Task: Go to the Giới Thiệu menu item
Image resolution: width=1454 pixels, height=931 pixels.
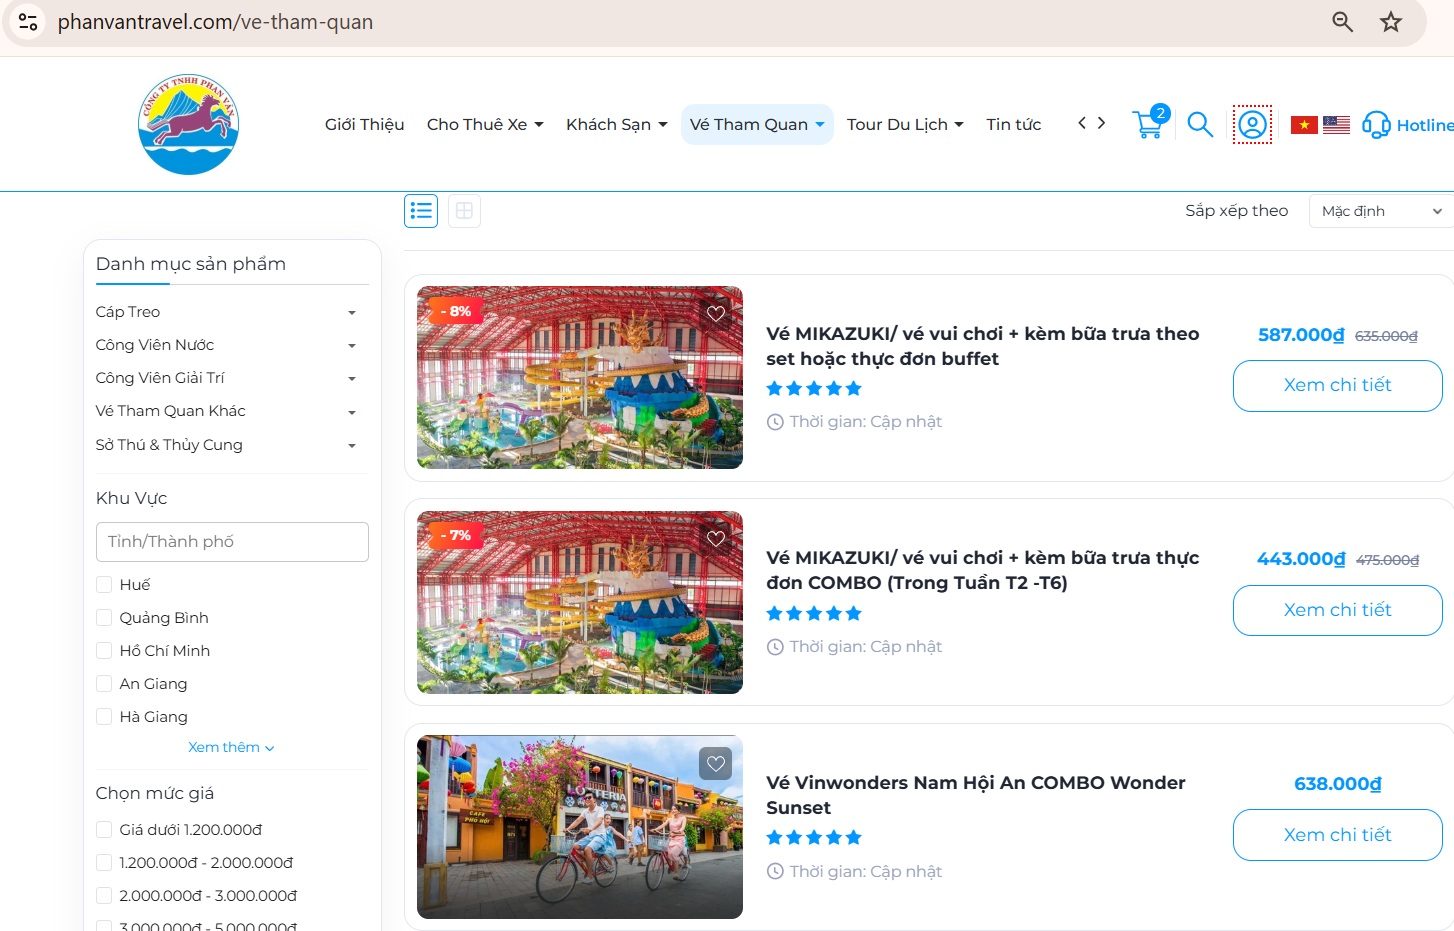Action: pyautogui.click(x=364, y=125)
